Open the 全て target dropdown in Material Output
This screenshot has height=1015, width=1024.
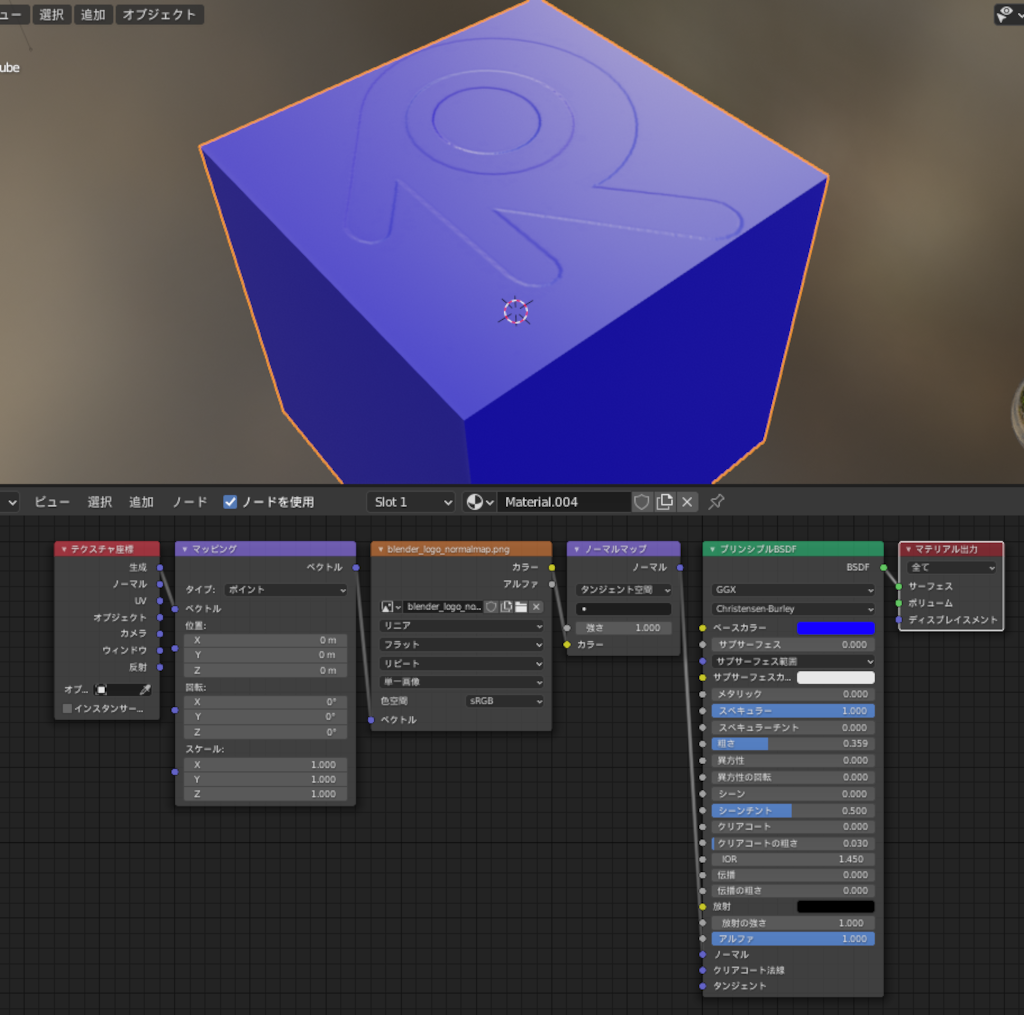(952, 567)
